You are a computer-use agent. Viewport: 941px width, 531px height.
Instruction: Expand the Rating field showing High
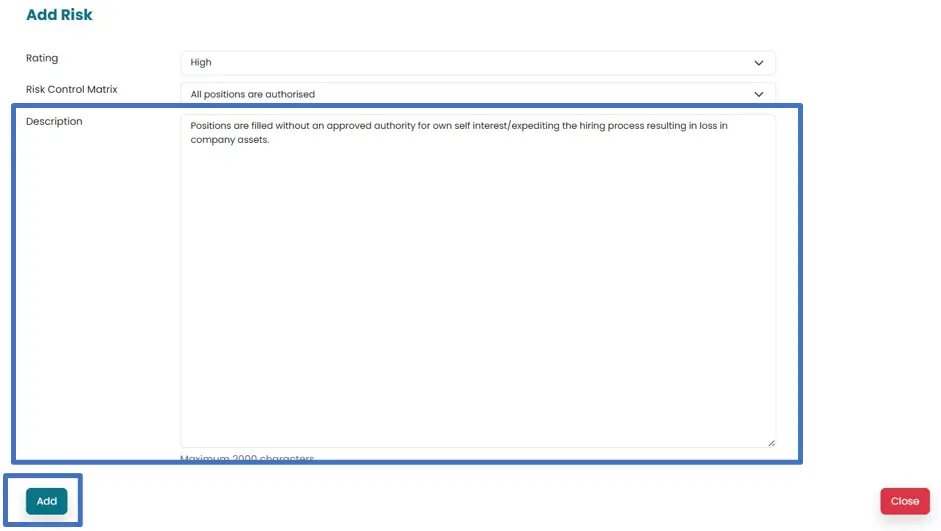[477, 63]
